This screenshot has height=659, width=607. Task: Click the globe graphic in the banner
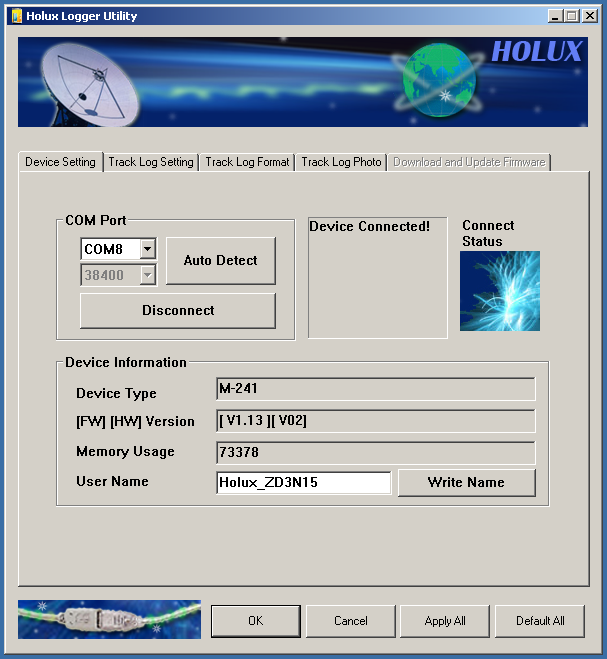(x=439, y=80)
